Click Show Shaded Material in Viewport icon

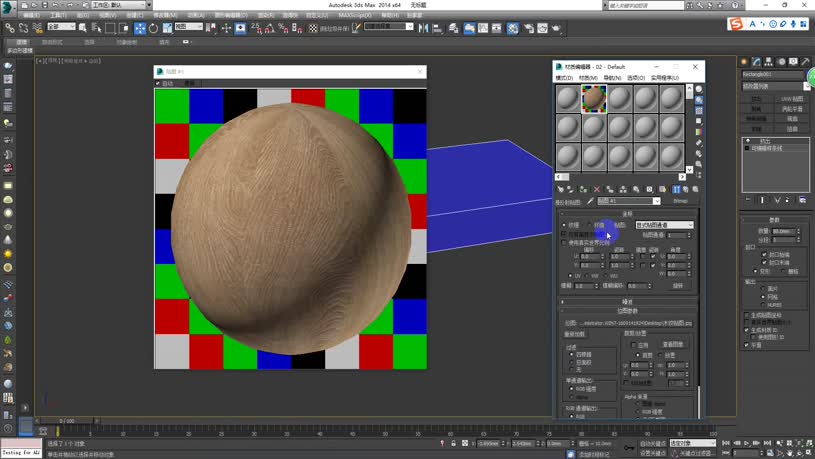(662, 189)
